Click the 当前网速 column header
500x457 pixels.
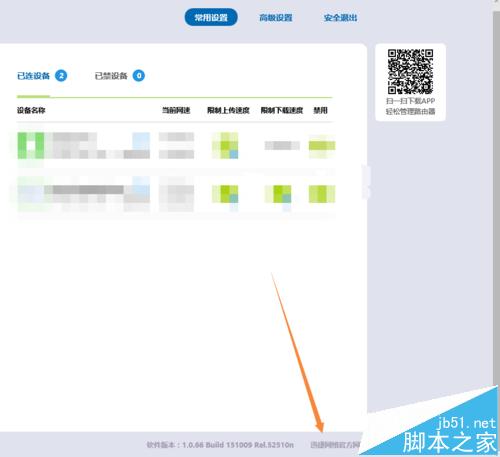[176, 110]
